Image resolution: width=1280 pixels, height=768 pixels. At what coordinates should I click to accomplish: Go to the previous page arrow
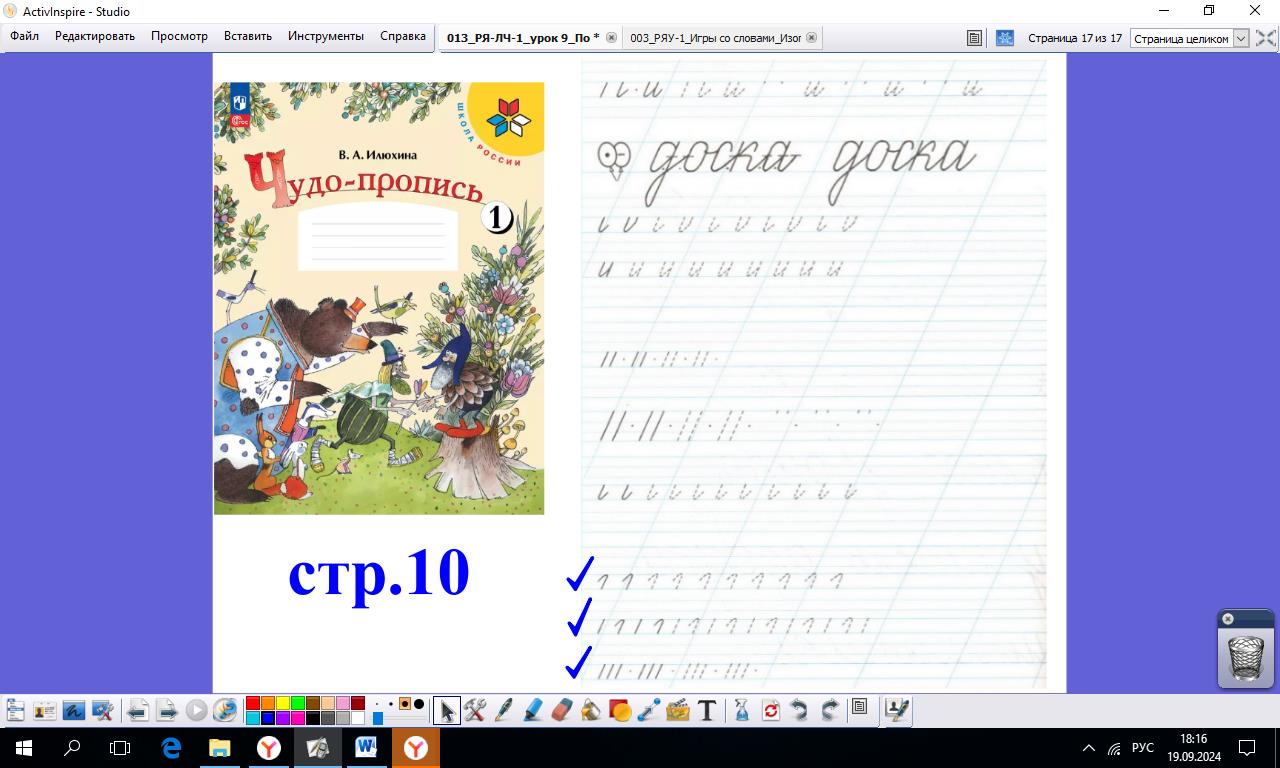[138, 711]
